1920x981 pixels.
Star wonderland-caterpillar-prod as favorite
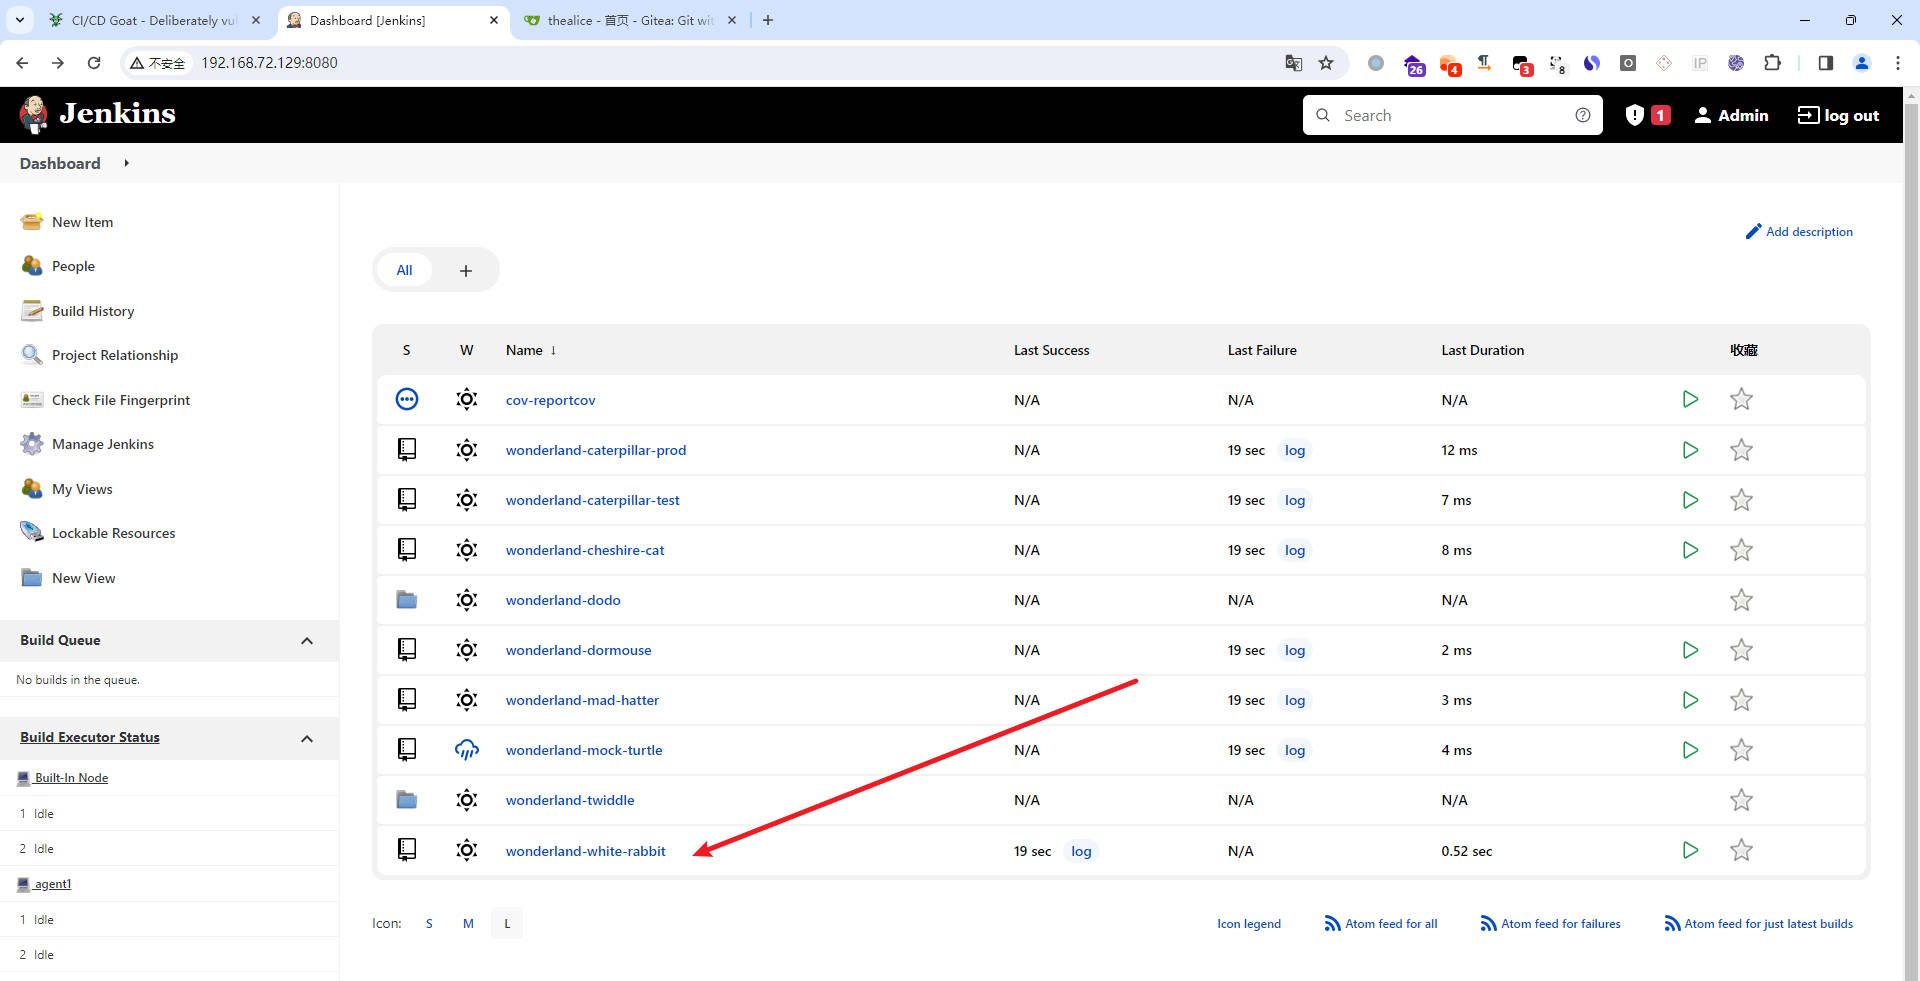[1741, 450]
